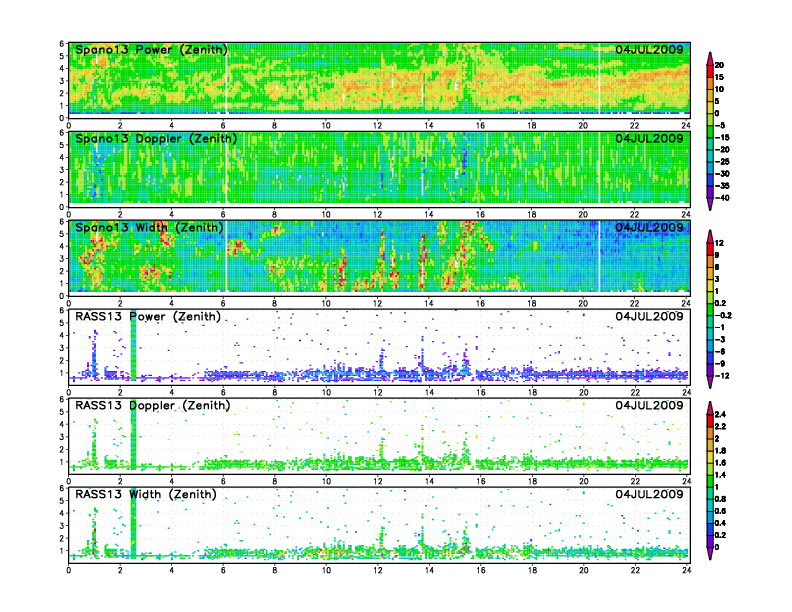Click the purple bottom arrow of the bottom colorbar
The image size is (792, 612).
(x=710, y=553)
